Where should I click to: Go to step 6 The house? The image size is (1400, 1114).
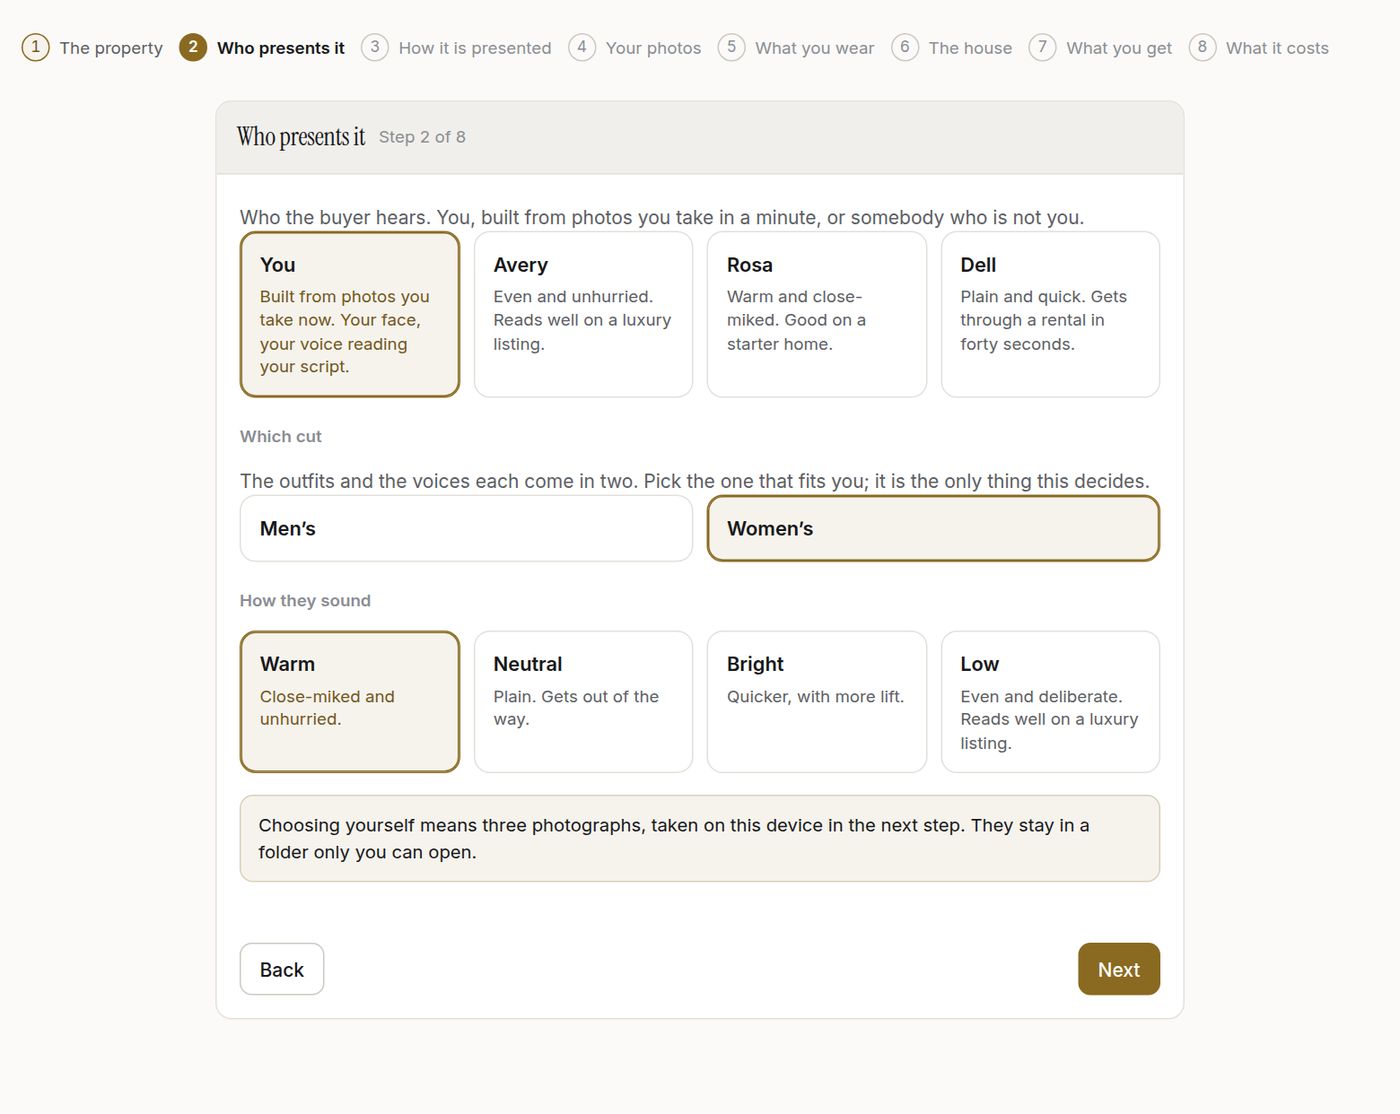pyautogui.click(x=952, y=48)
